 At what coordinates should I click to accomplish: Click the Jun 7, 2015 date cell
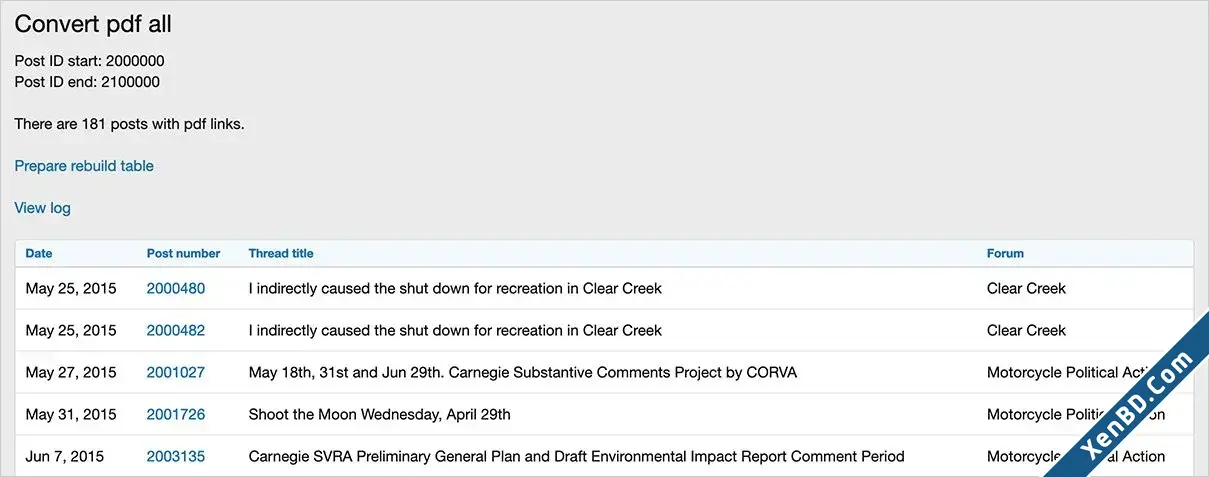coord(65,456)
